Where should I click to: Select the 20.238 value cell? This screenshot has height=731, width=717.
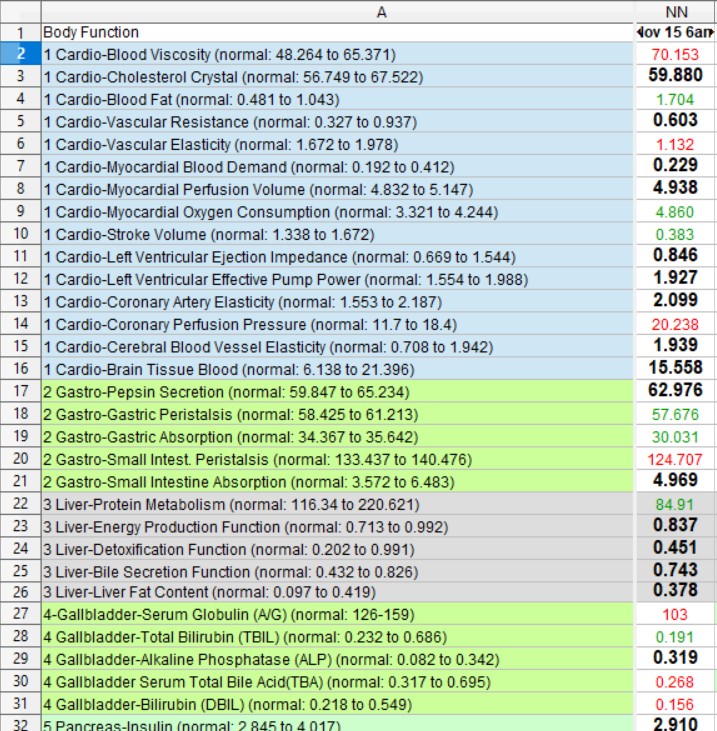(675, 324)
